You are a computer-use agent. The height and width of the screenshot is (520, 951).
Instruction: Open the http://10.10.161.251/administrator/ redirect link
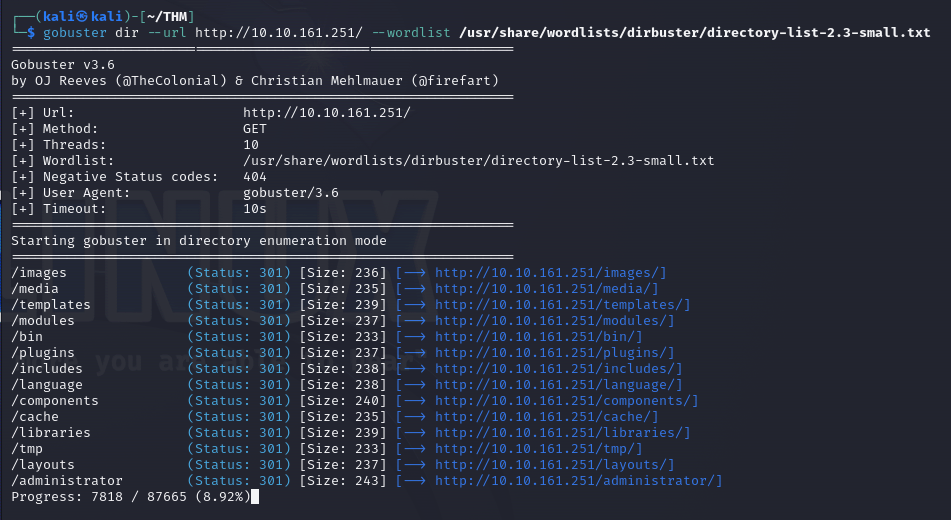pos(576,481)
